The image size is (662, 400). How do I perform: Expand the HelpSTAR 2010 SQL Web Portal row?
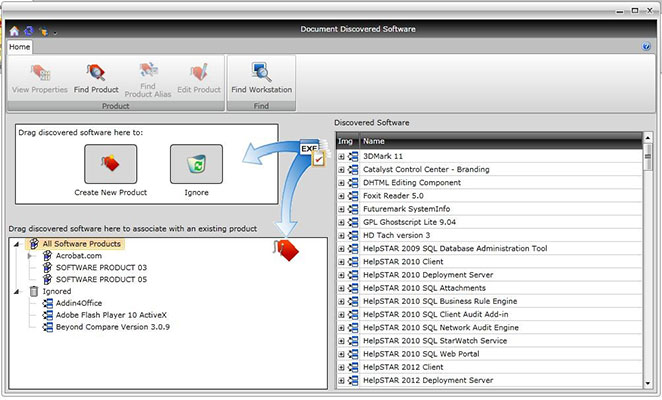(x=341, y=354)
